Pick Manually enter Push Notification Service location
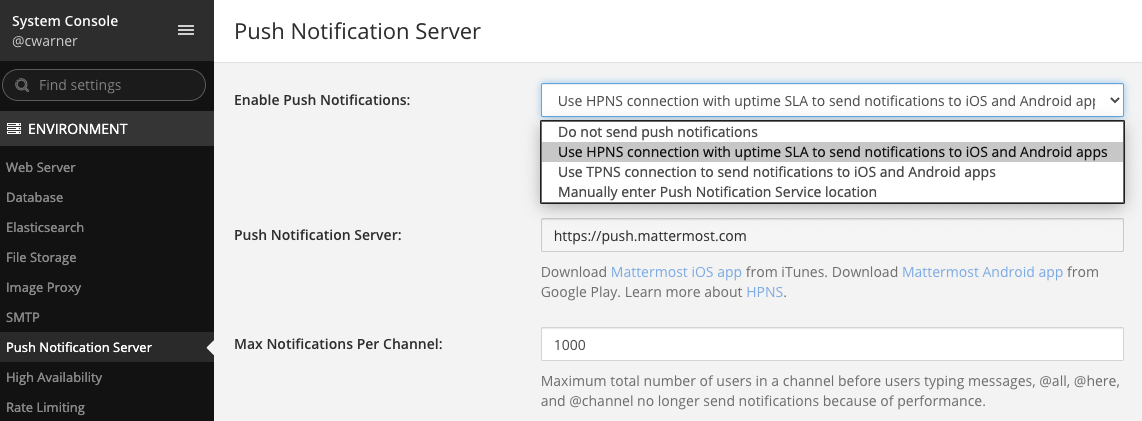This screenshot has height=421, width=1142. click(717, 192)
